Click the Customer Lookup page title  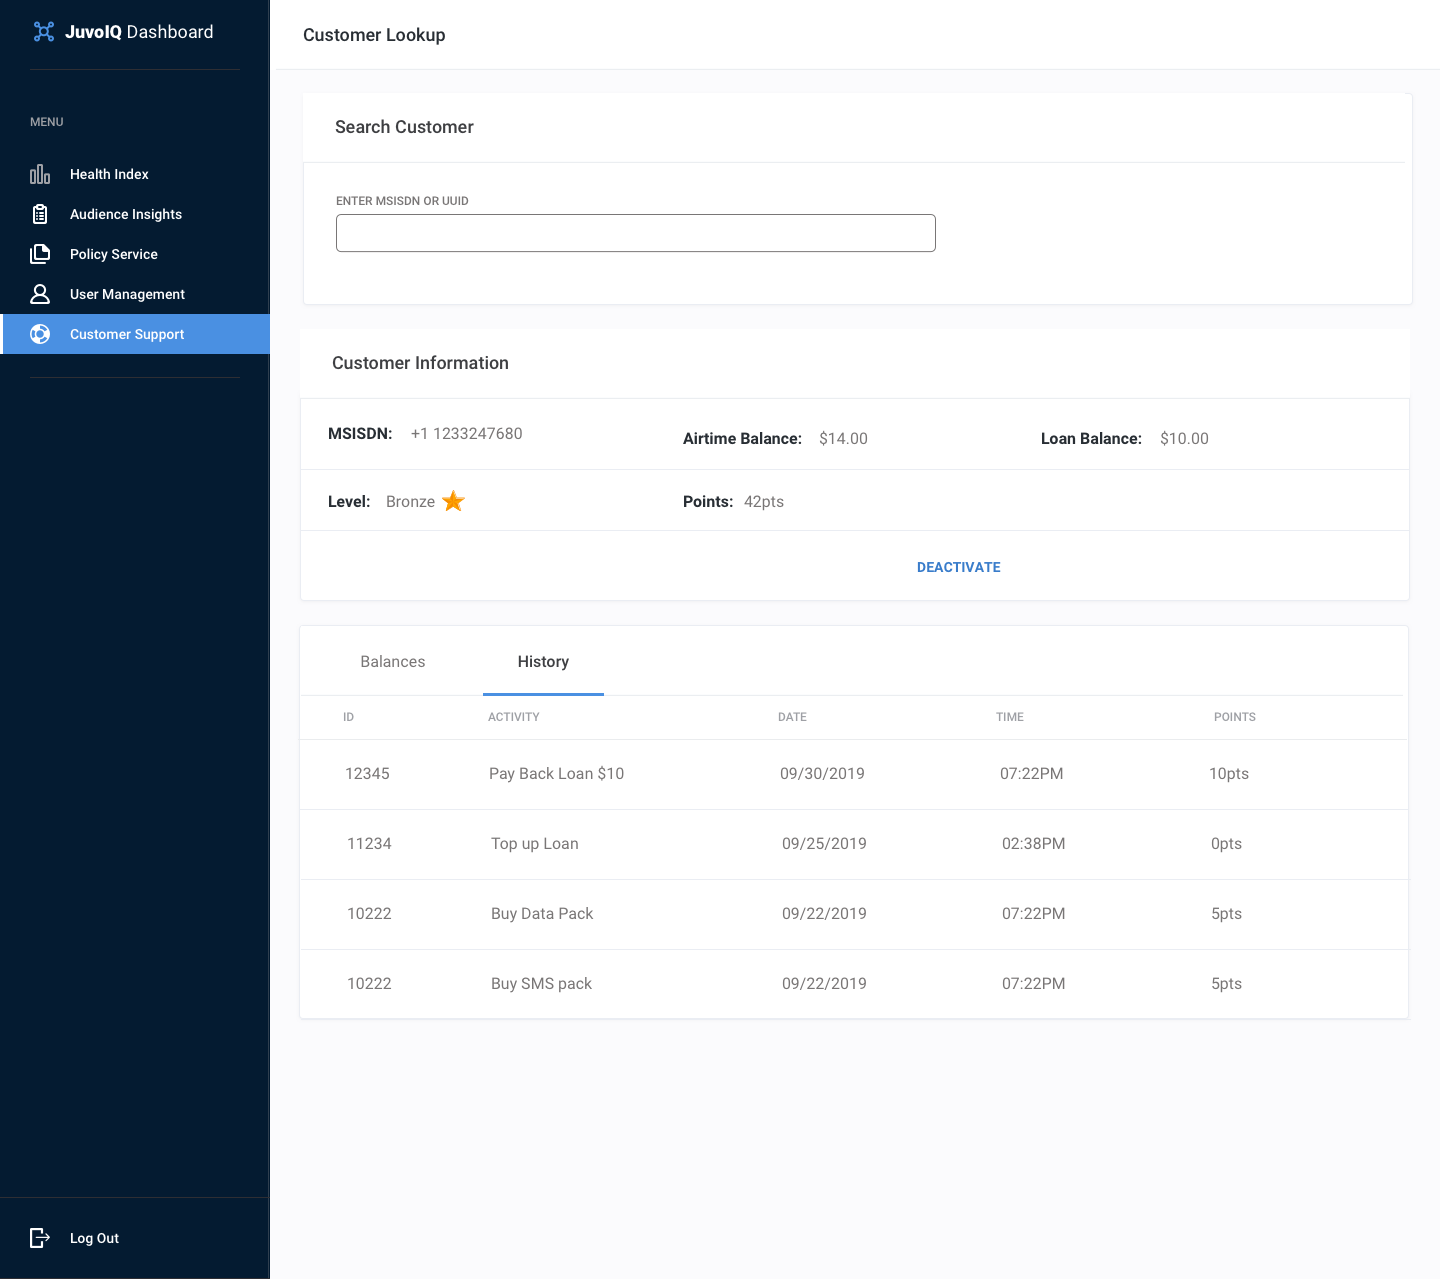point(374,35)
